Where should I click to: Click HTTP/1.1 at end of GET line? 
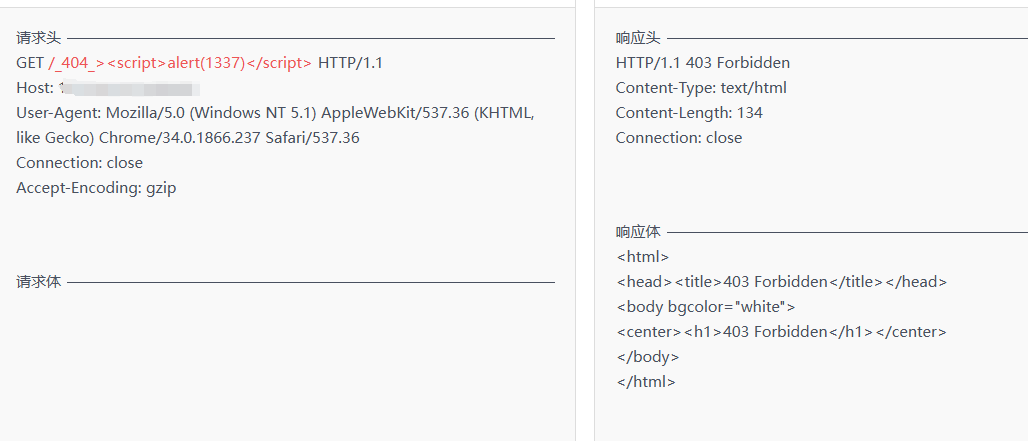(350, 63)
